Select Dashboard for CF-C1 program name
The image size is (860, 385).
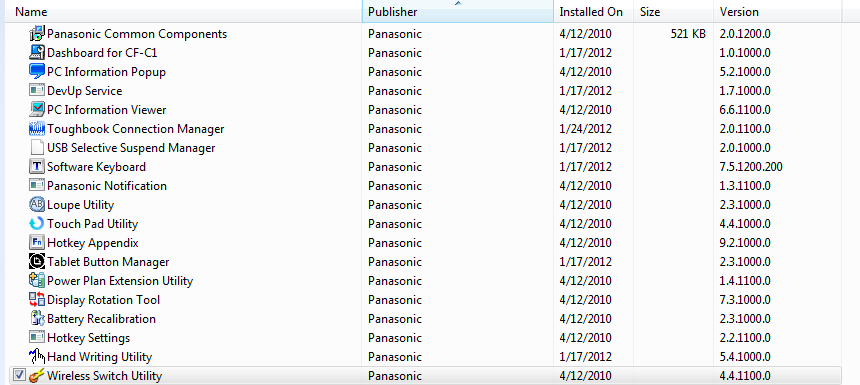tap(103, 53)
